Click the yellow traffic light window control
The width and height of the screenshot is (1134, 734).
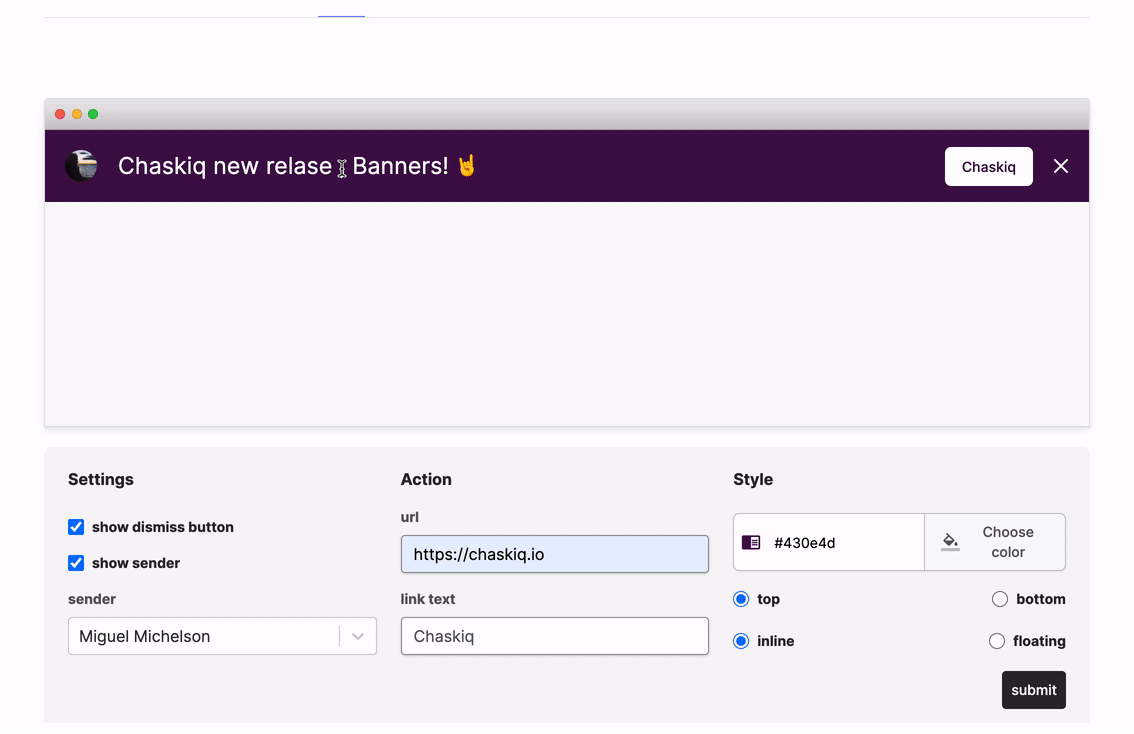click(76, 114)
